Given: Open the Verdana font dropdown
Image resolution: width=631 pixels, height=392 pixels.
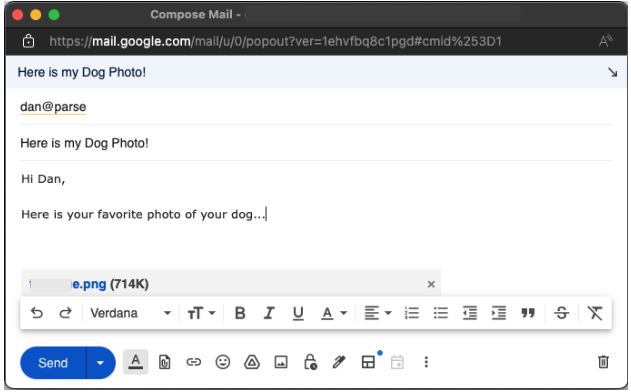Looking at the screenshot, I should 131,313.
